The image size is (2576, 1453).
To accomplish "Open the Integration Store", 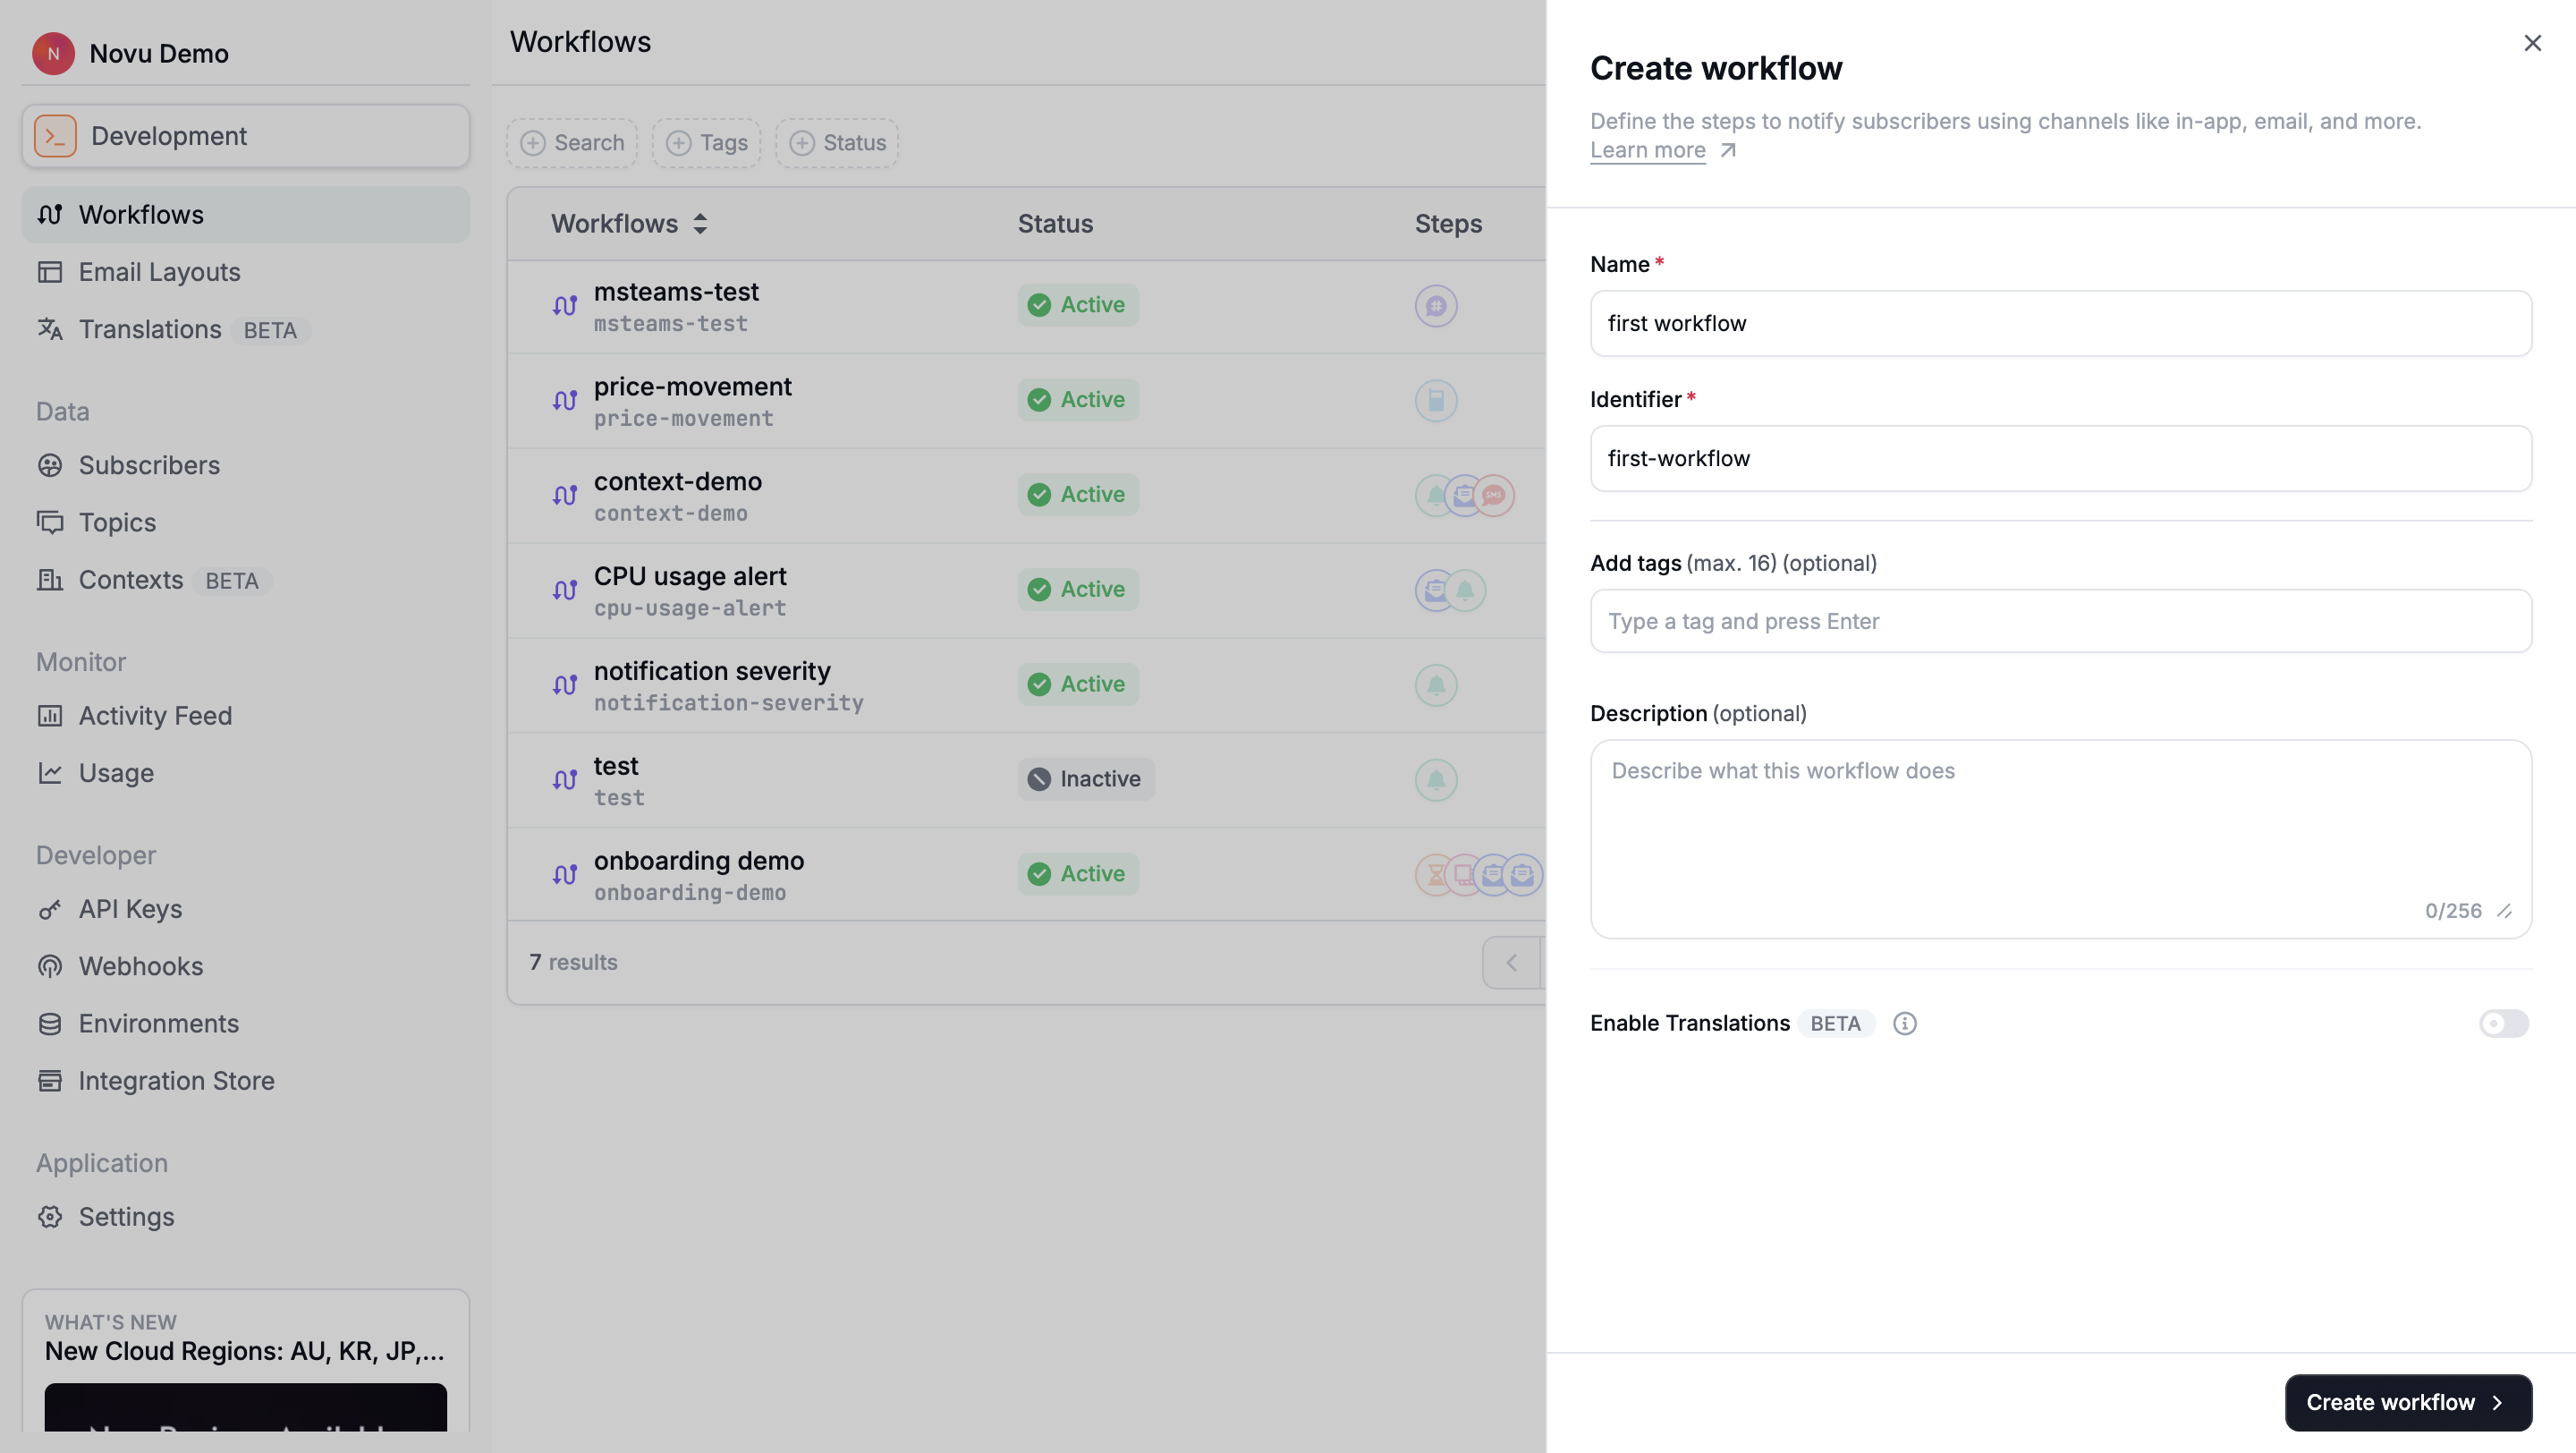I will tap(176, 1080).
